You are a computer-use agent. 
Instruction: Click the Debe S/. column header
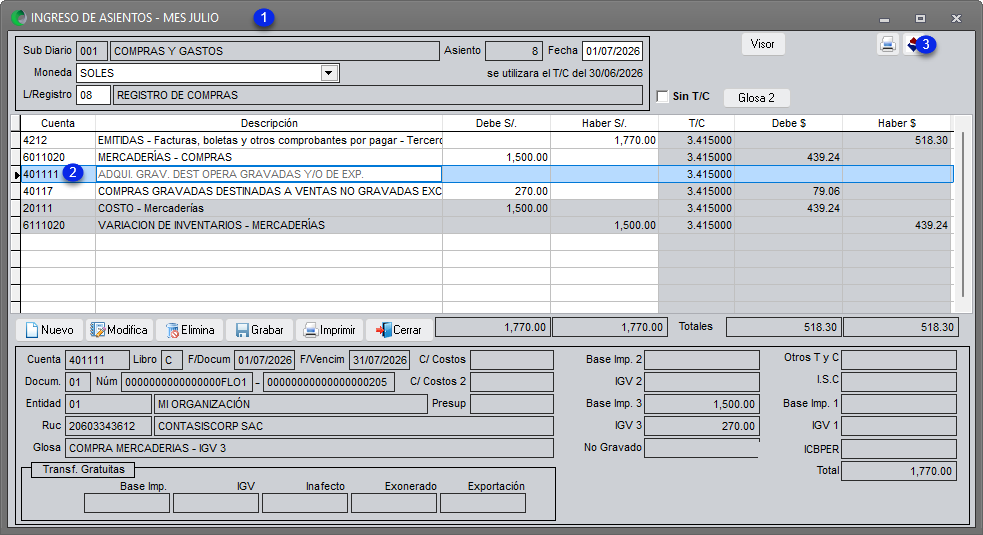[497, 124]
